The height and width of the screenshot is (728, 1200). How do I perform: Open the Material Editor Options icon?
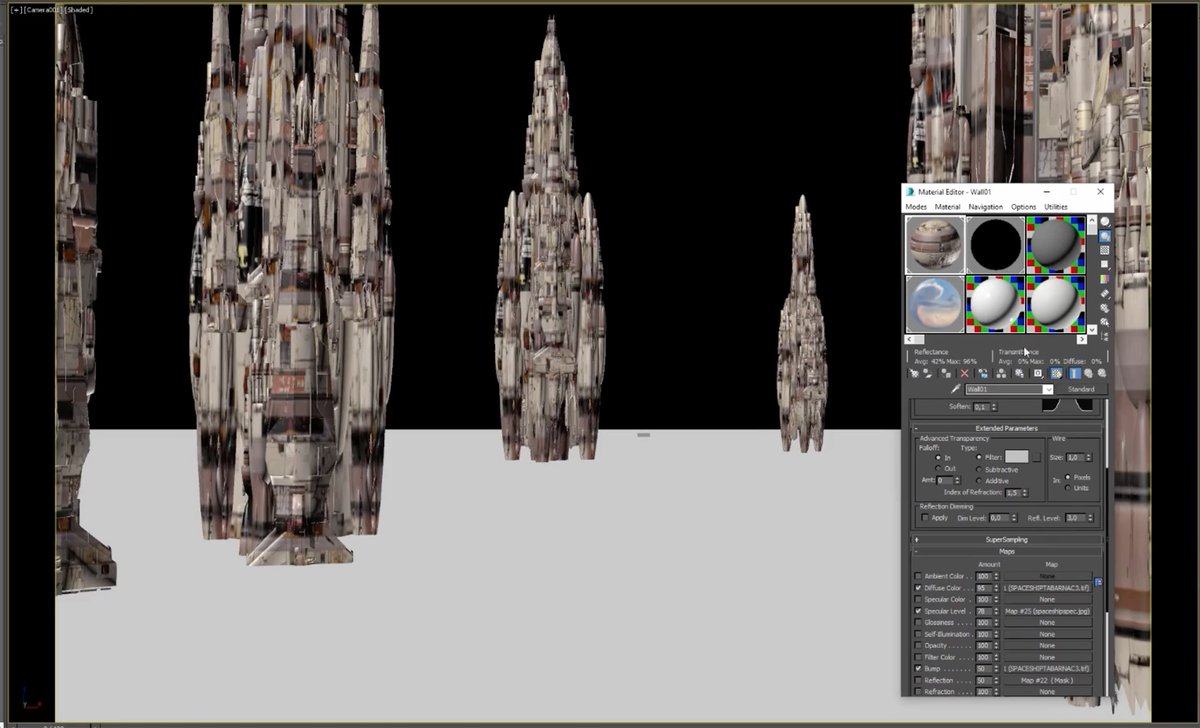coord(1105,308)
